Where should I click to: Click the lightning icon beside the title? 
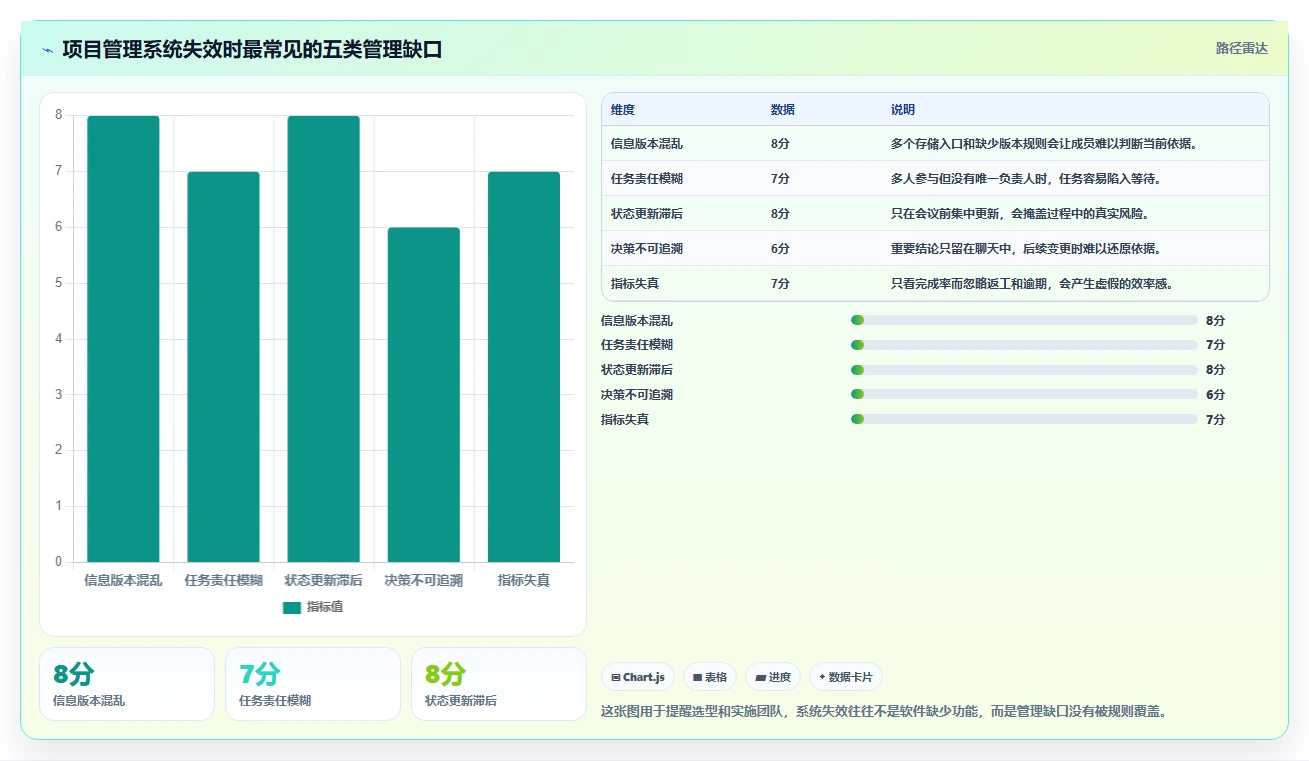47,49
